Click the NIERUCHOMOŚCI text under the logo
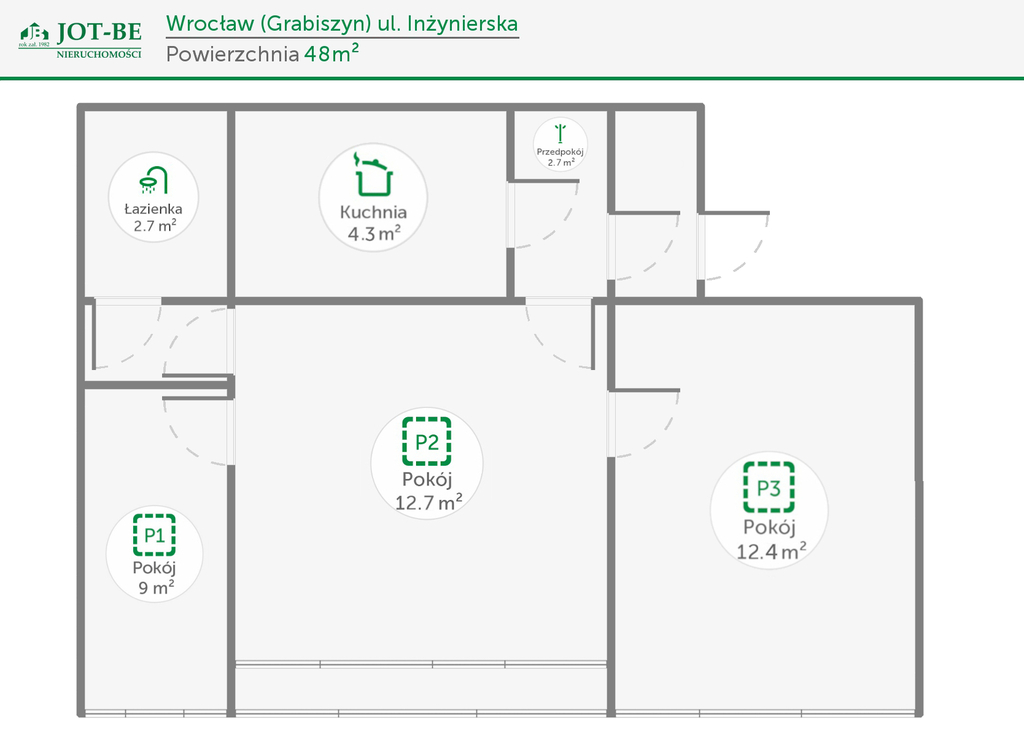The width and height of the screenshot is (1024, 756). click(x=99, y=54)
